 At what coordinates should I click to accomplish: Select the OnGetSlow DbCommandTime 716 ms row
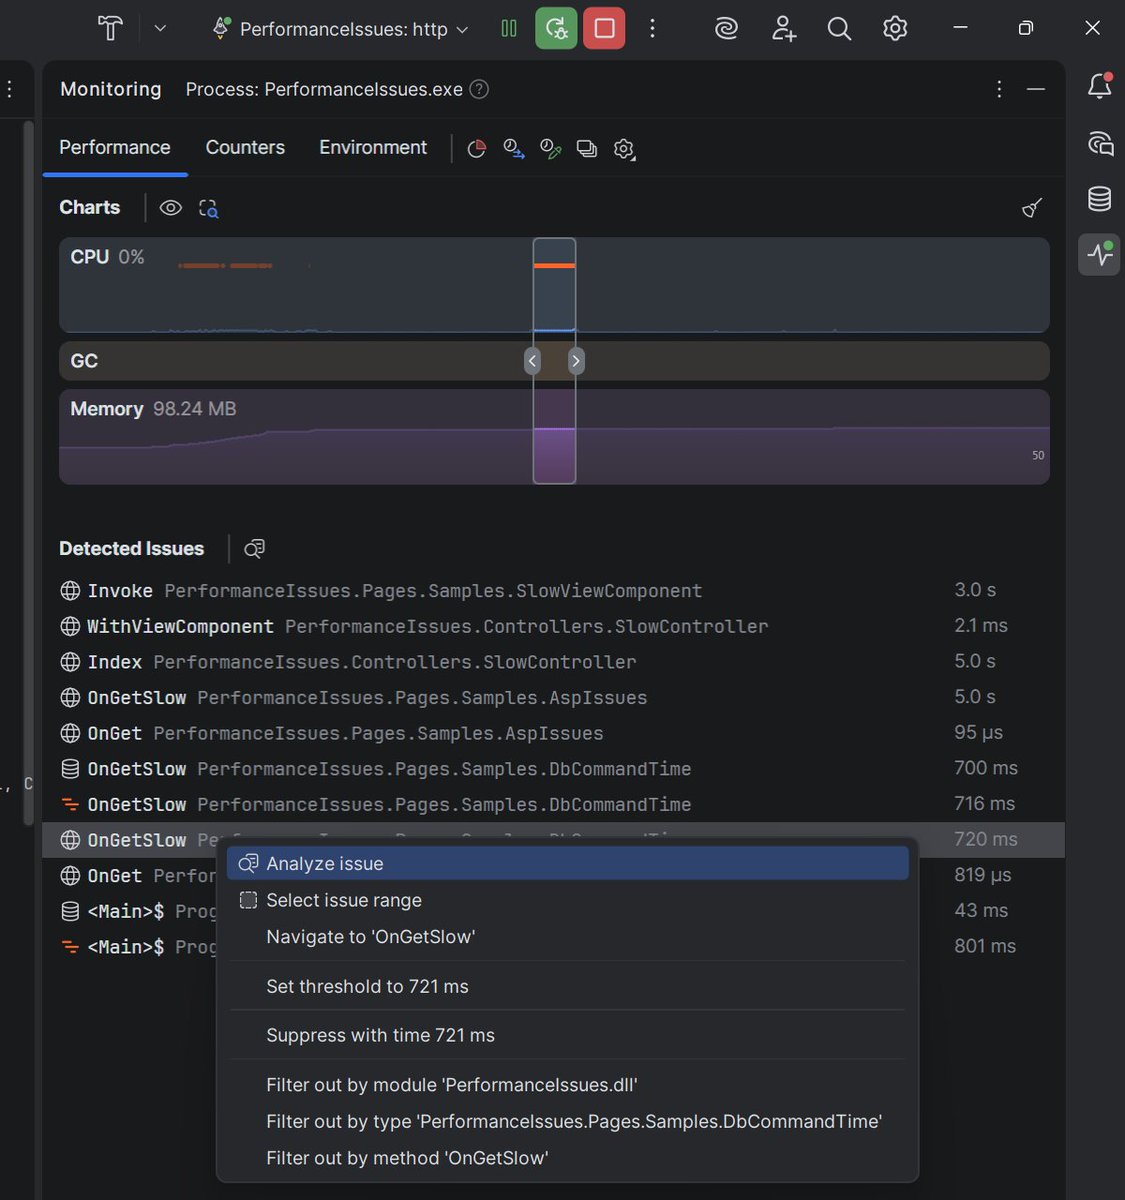coord(553,804)
